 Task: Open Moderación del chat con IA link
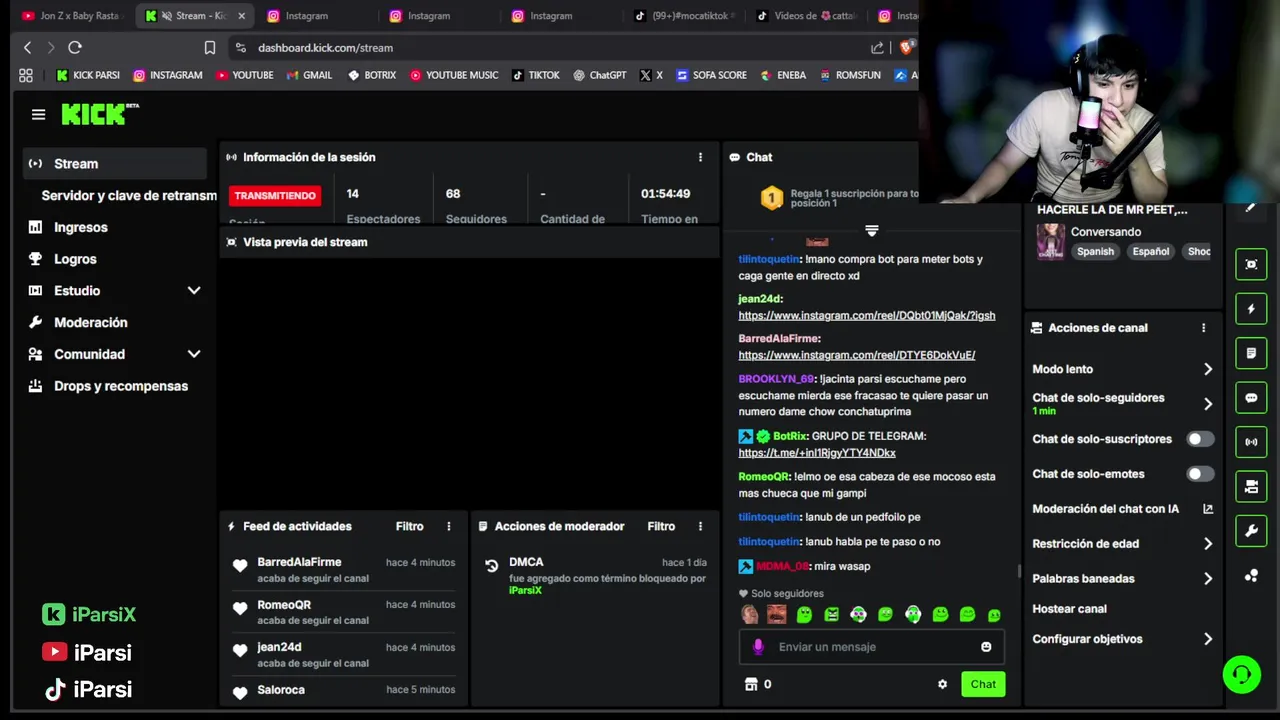click(1122, 509)
